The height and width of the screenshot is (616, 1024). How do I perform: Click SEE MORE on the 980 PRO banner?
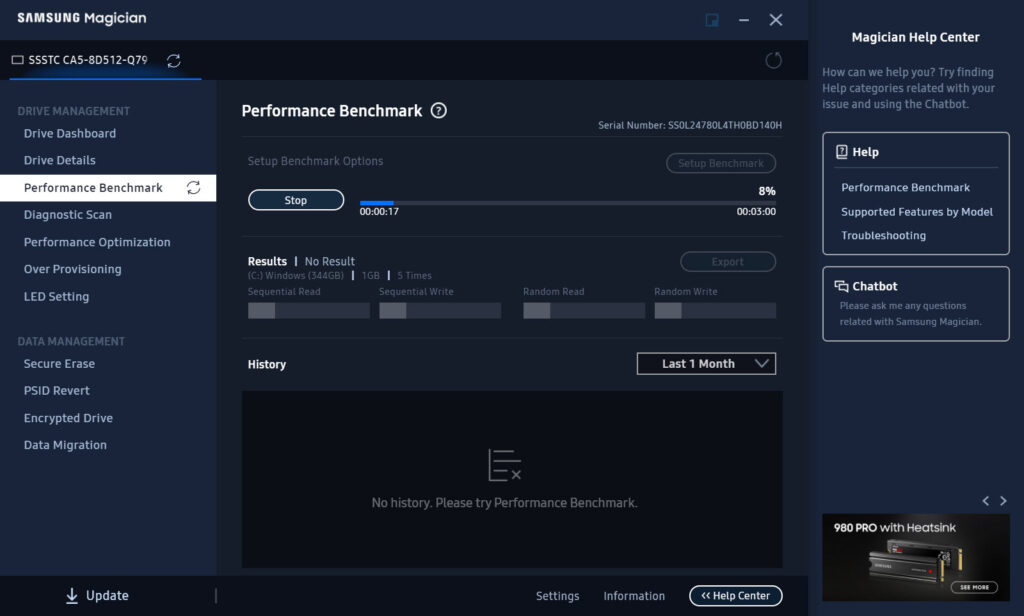[974, 587]
